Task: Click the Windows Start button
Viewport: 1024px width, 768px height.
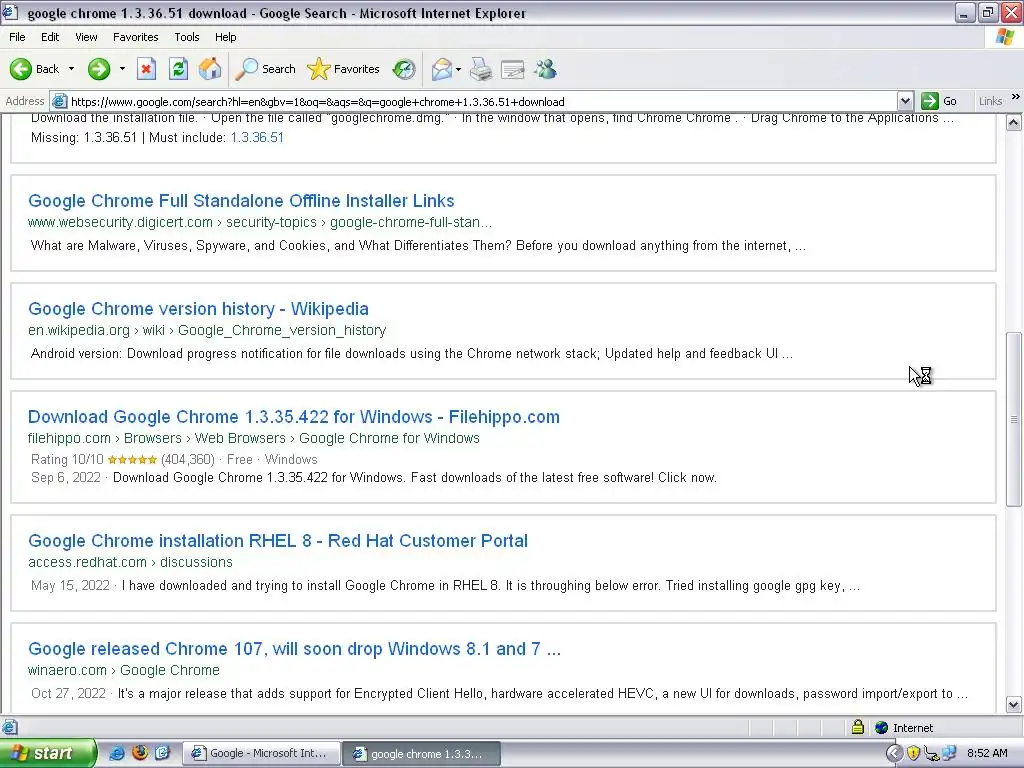Action: 48,753
